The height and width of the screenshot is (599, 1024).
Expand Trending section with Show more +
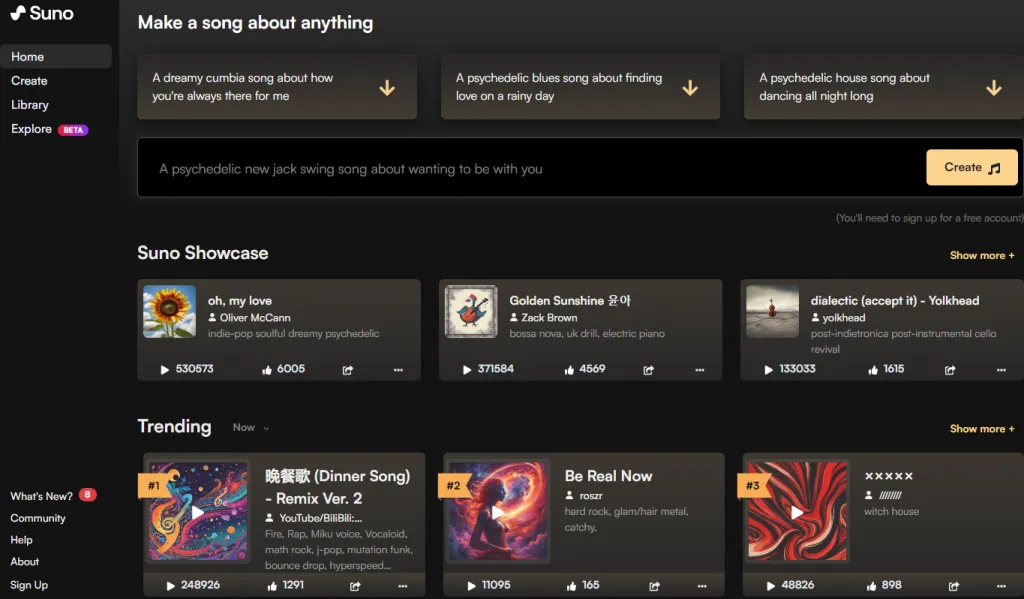coord(982,429)
